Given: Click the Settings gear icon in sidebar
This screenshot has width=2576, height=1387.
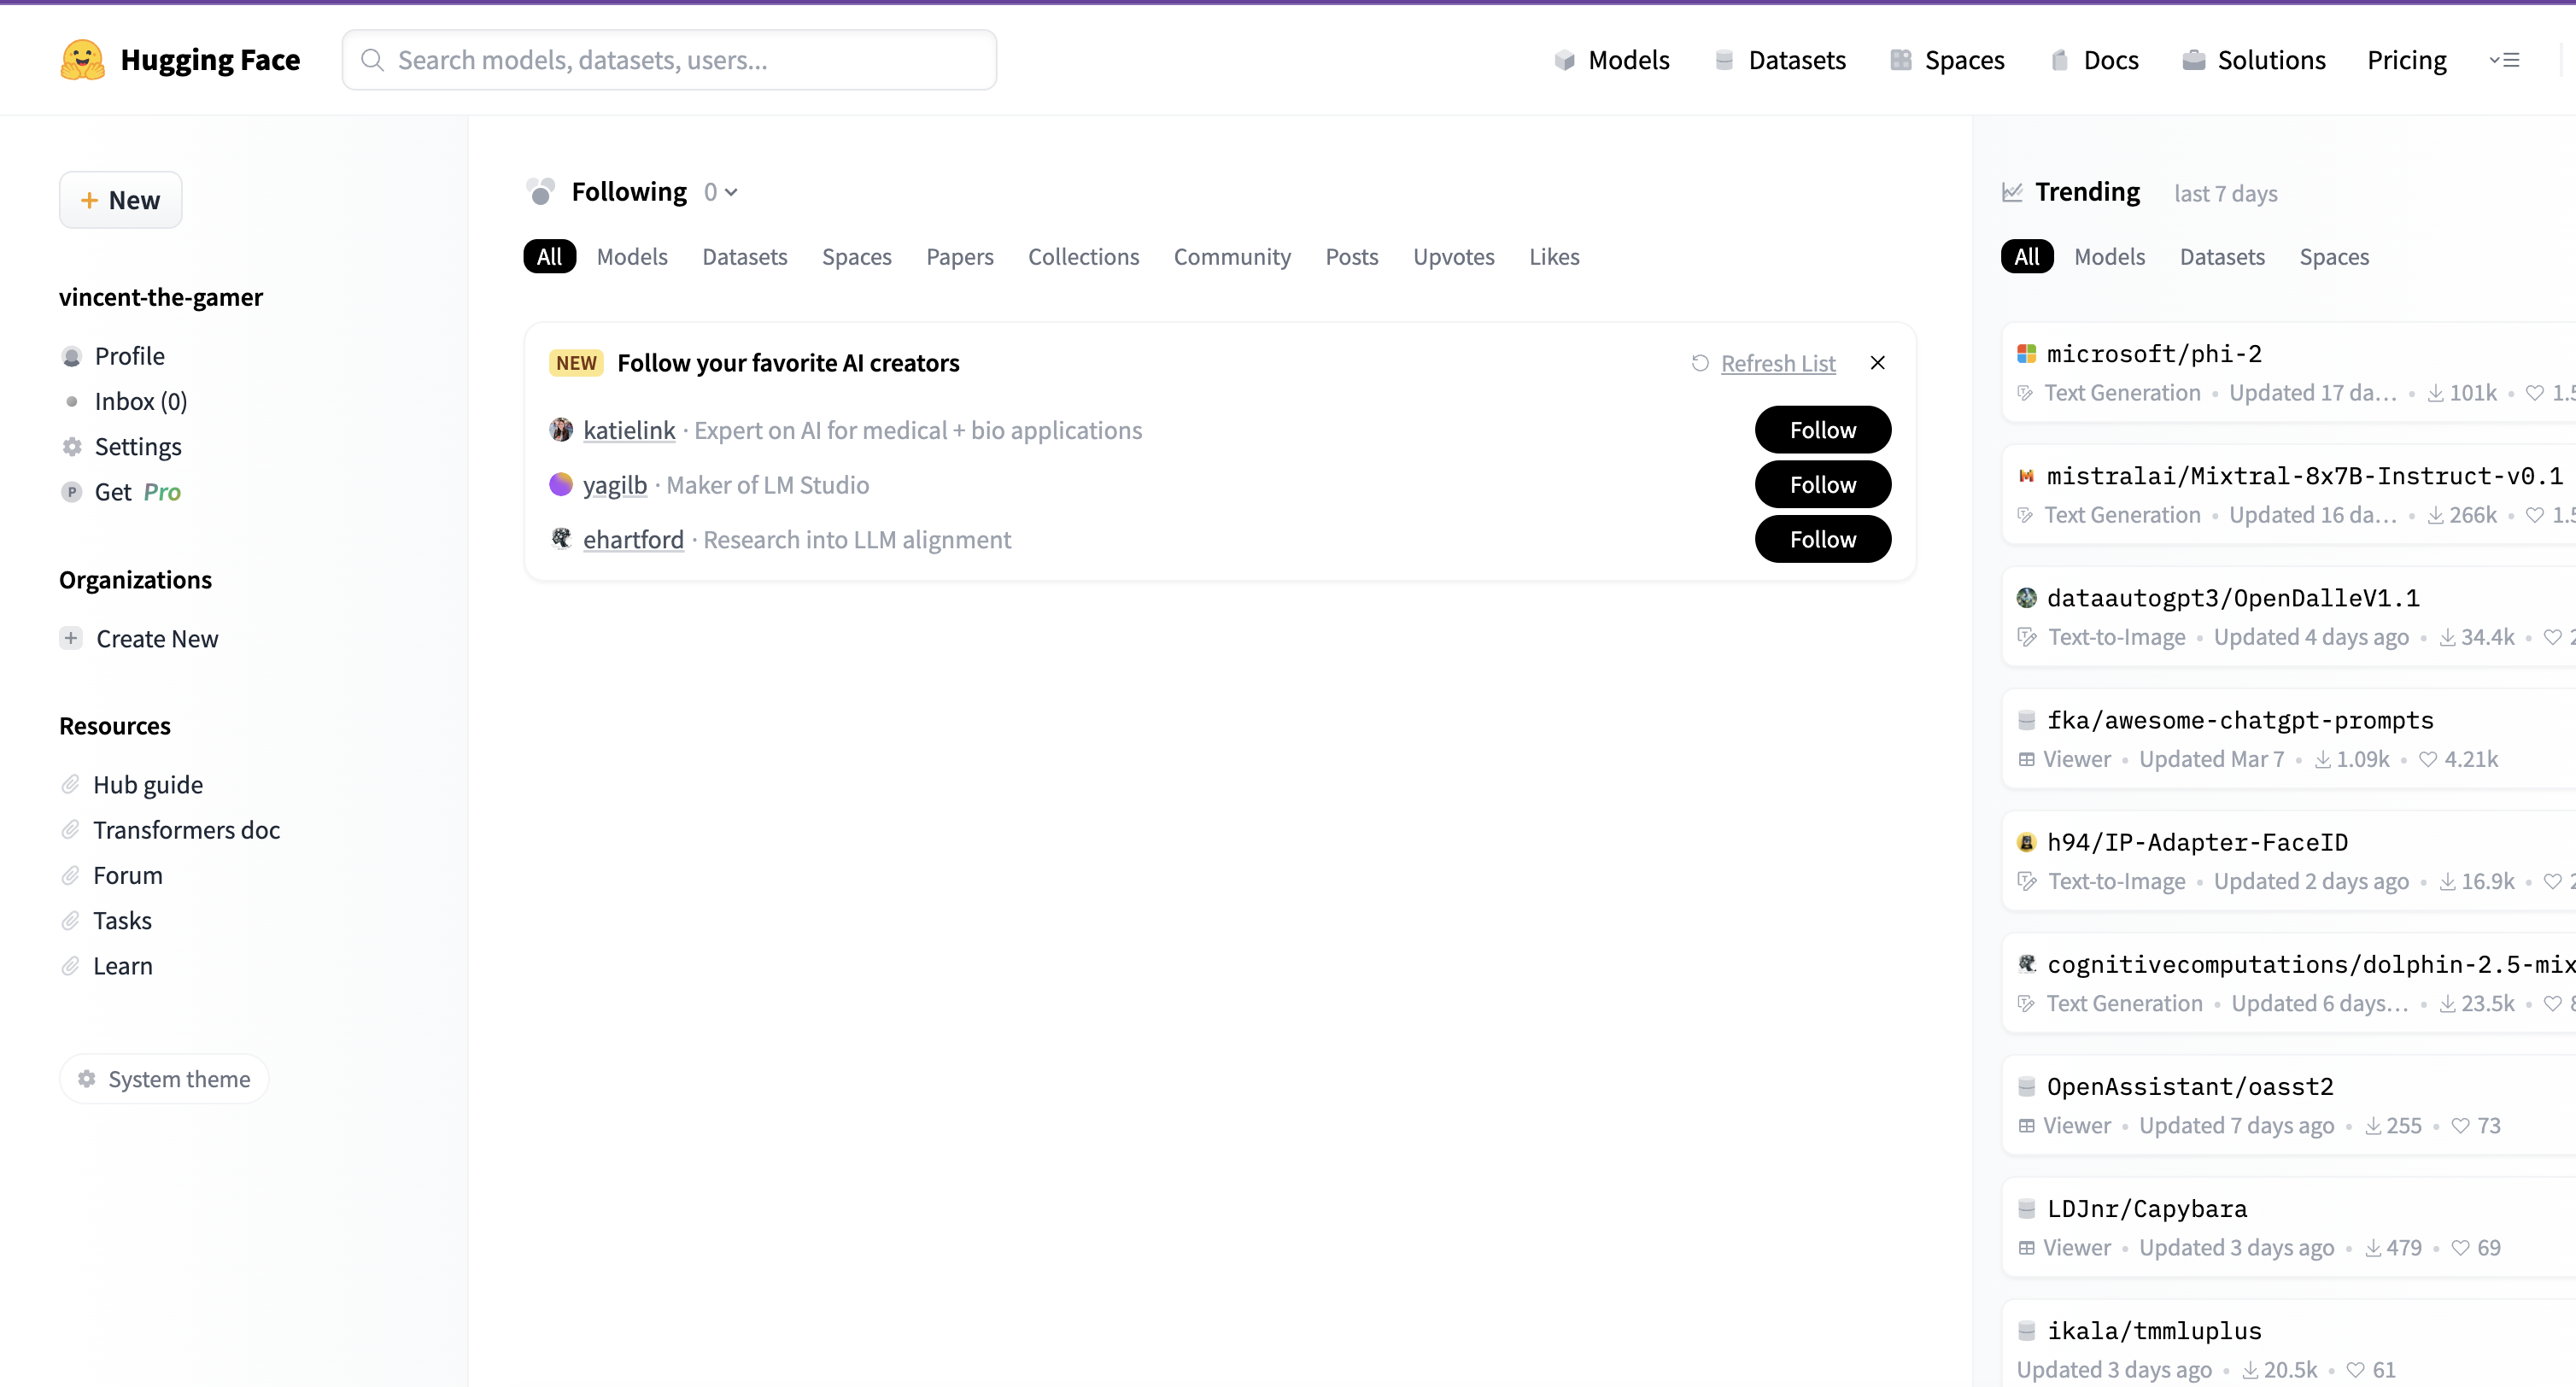Looking at the screenshot, I should (x=71, y=447).
